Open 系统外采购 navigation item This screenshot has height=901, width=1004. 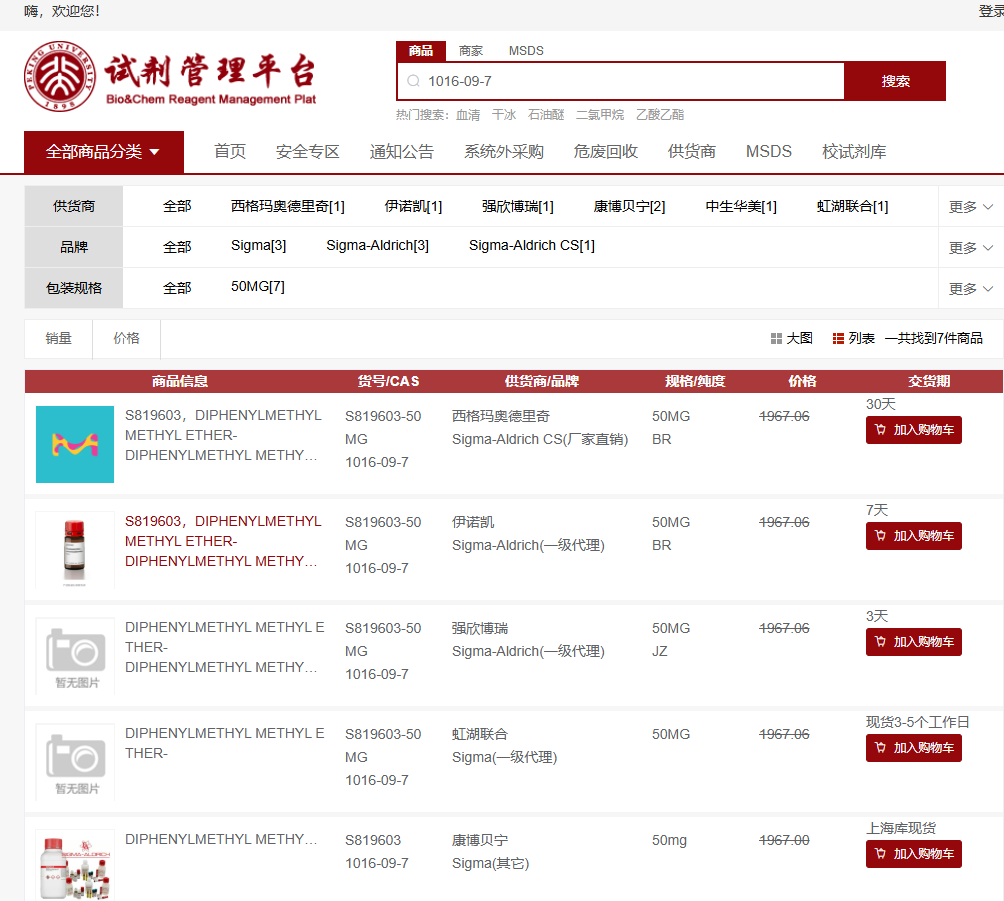pyautogui.click(x=504, y=152)
